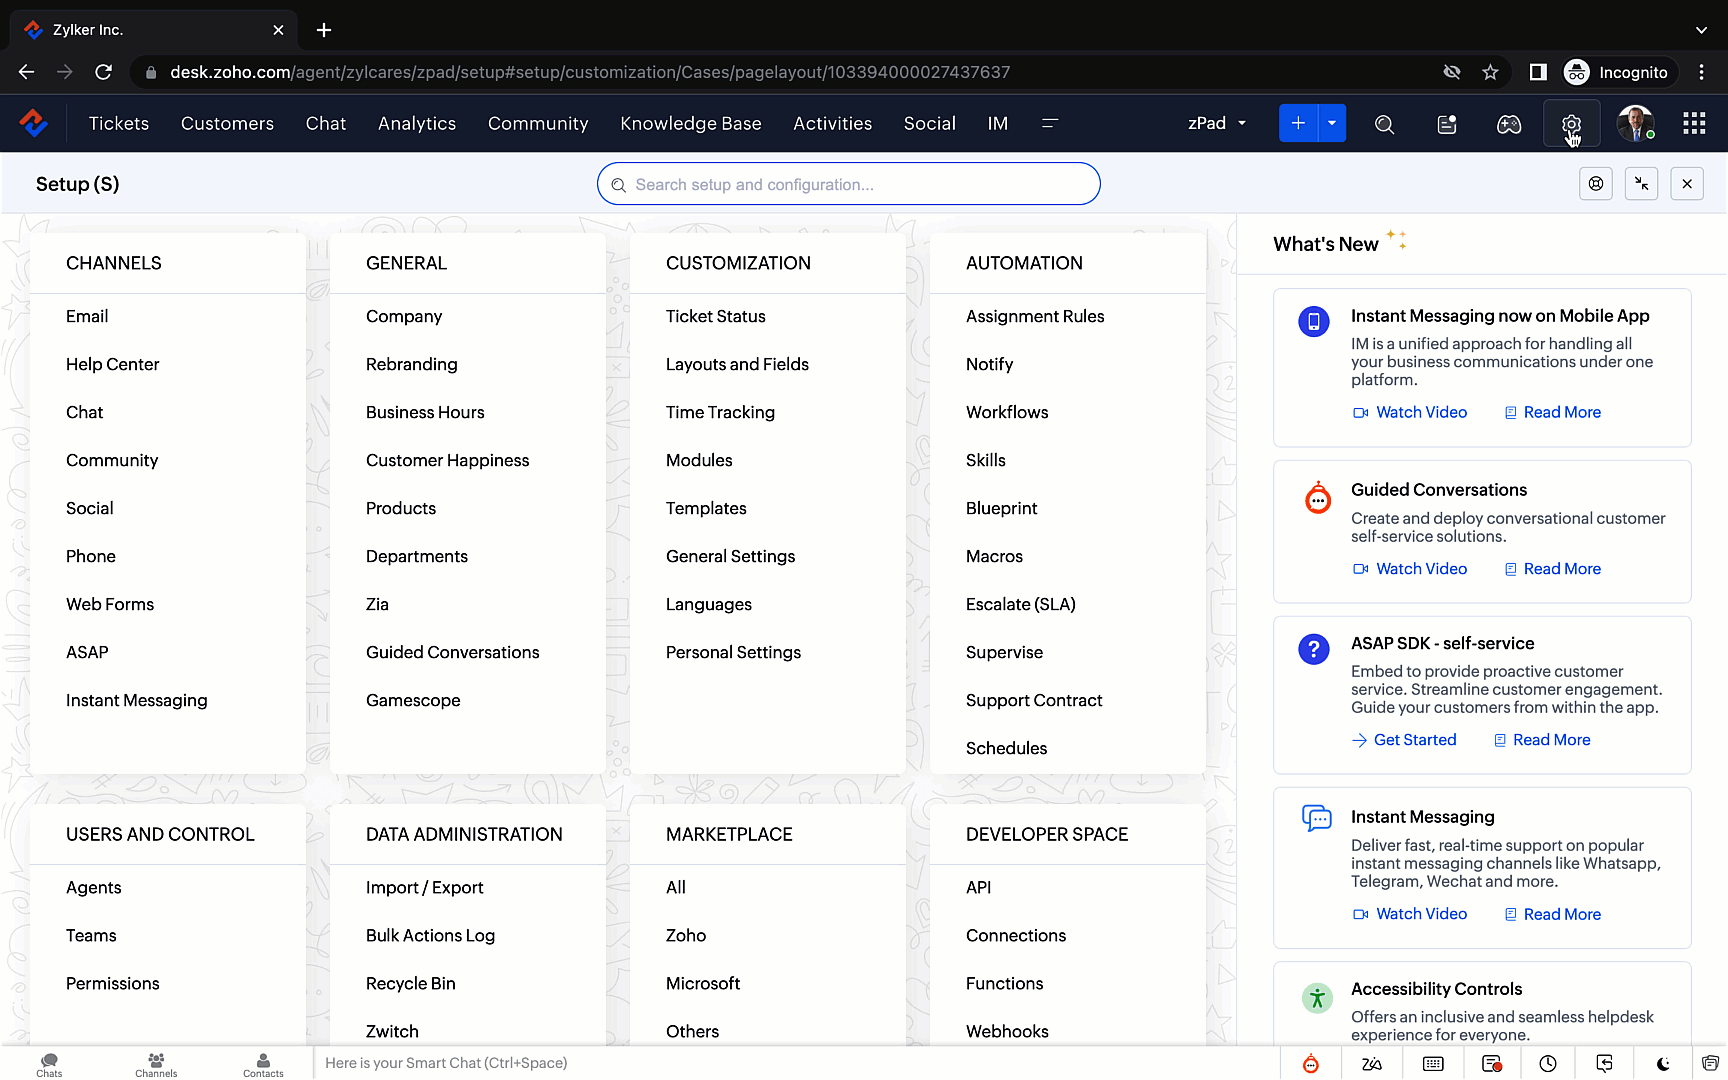Open Escalate (SLA) under Automation
The image size is (1728, 1080).
[1020, 604]
